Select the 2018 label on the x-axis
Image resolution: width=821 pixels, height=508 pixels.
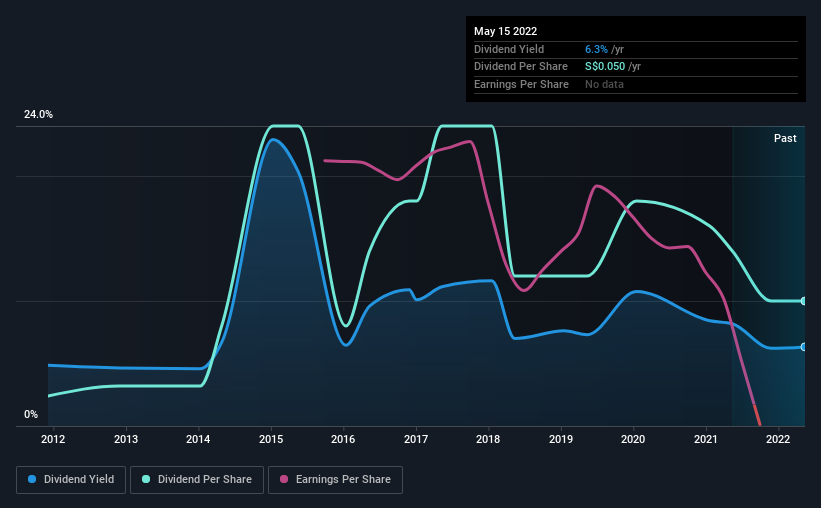click(488, 439)
